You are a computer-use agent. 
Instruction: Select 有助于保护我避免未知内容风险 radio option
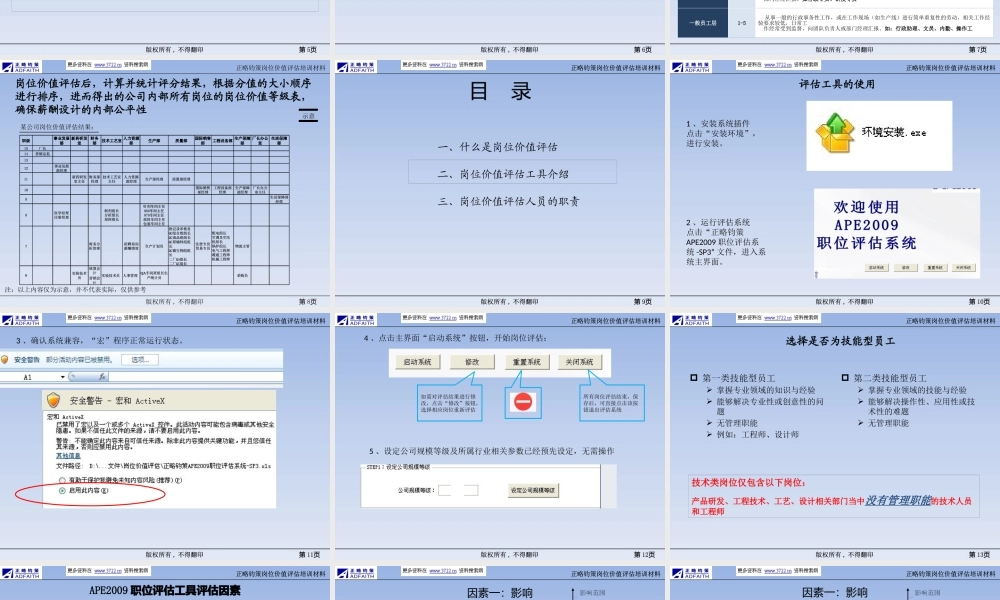(62, 480)
